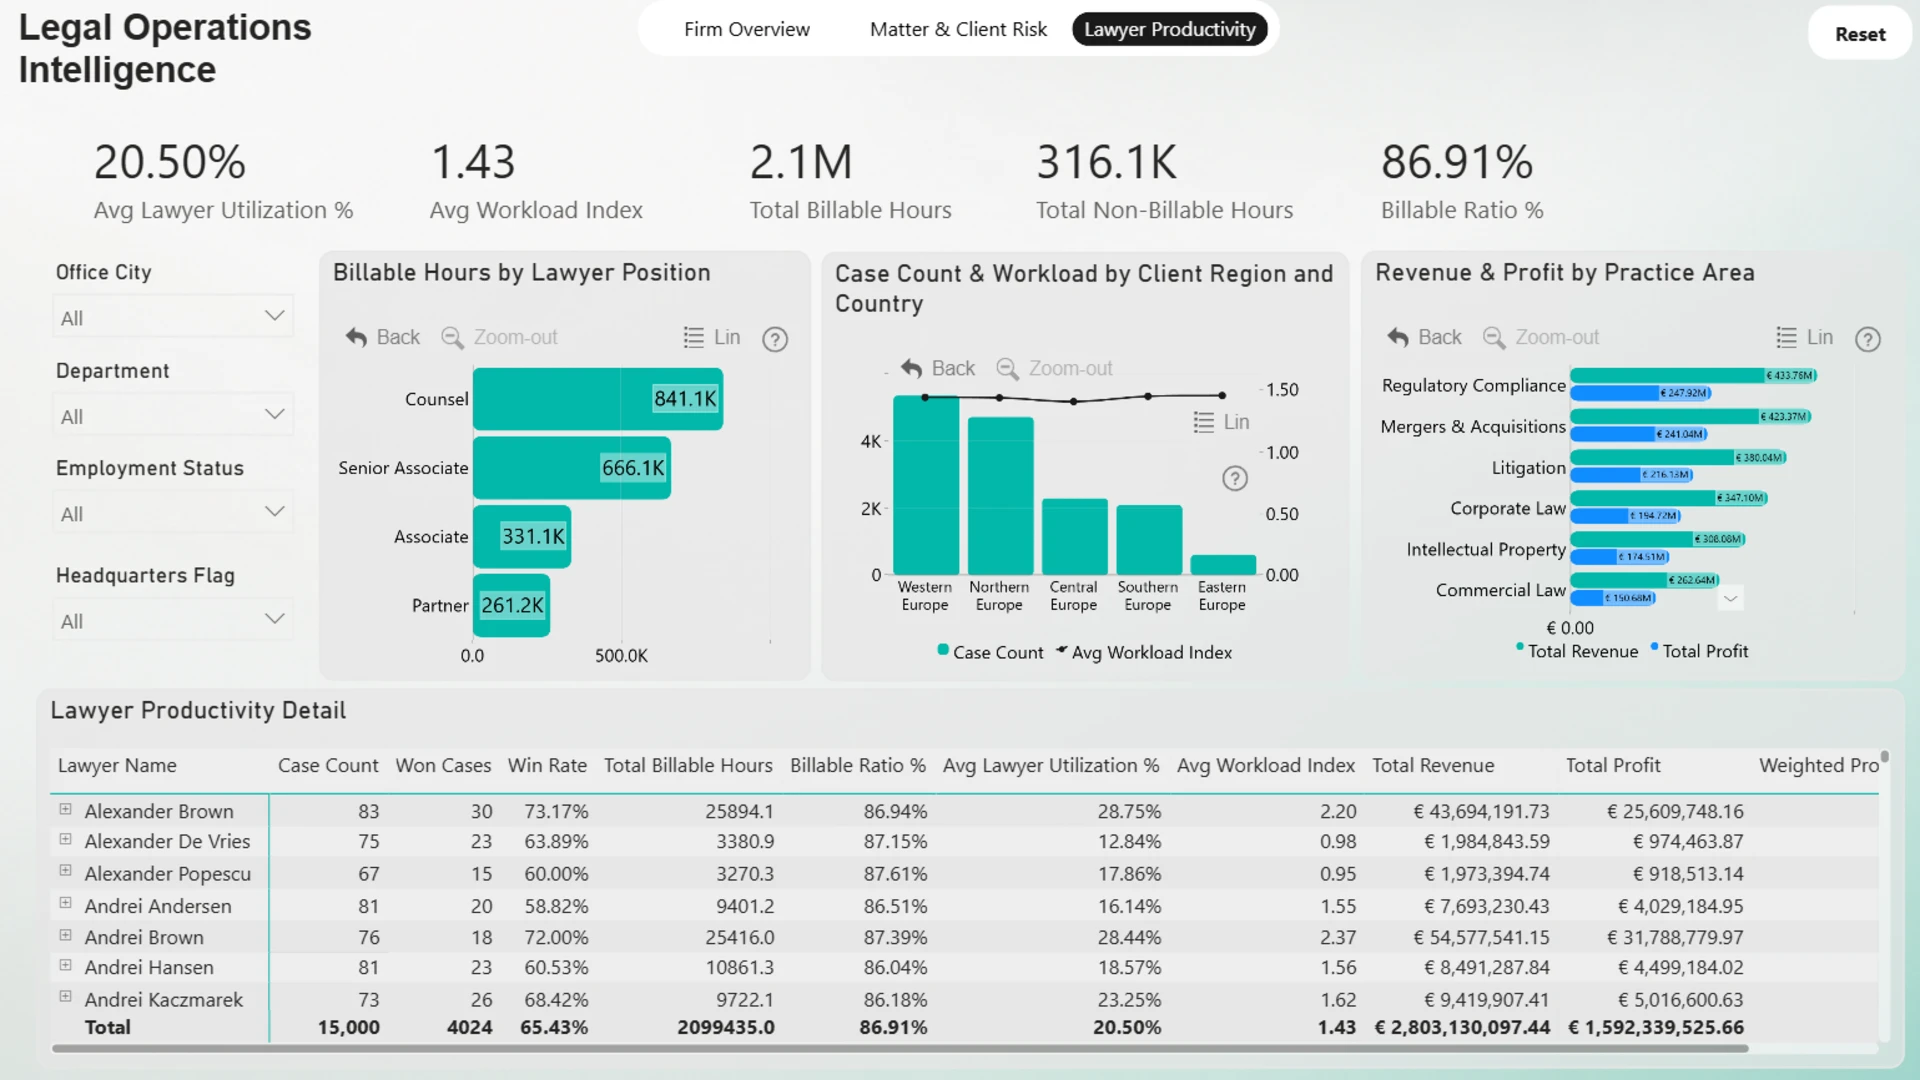
Task: Toggle Lin scale in Revenue & Profit chart
Action: click(1804, 338)
